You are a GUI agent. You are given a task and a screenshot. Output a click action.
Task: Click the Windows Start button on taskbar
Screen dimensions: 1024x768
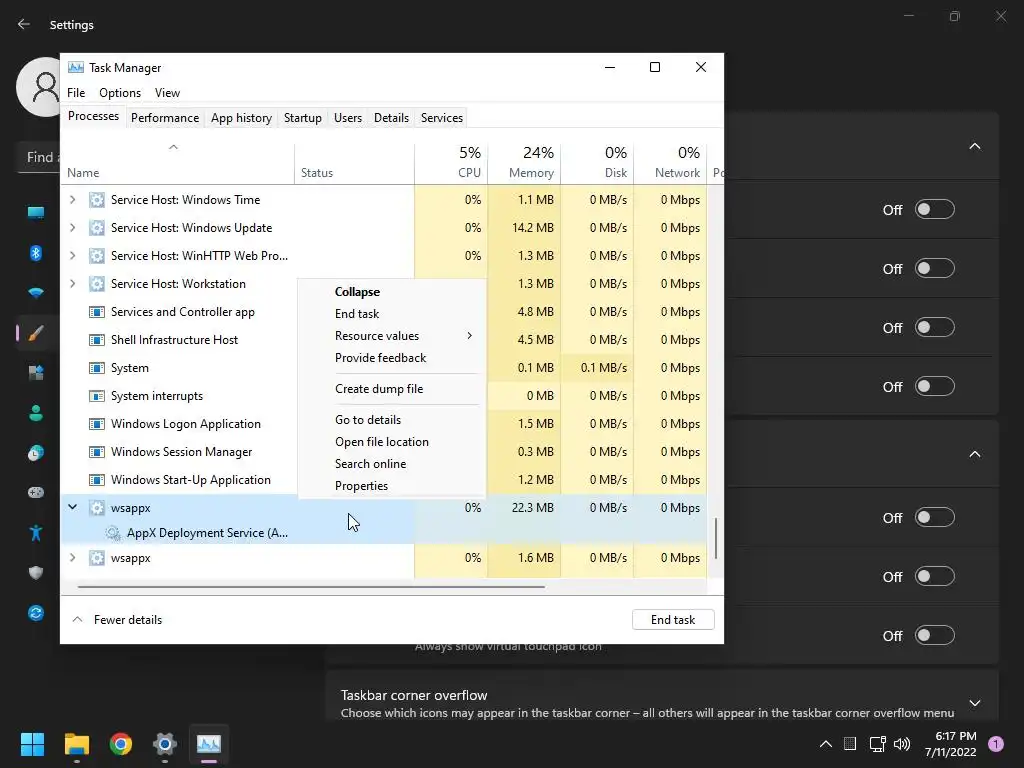tap(32, 744)
